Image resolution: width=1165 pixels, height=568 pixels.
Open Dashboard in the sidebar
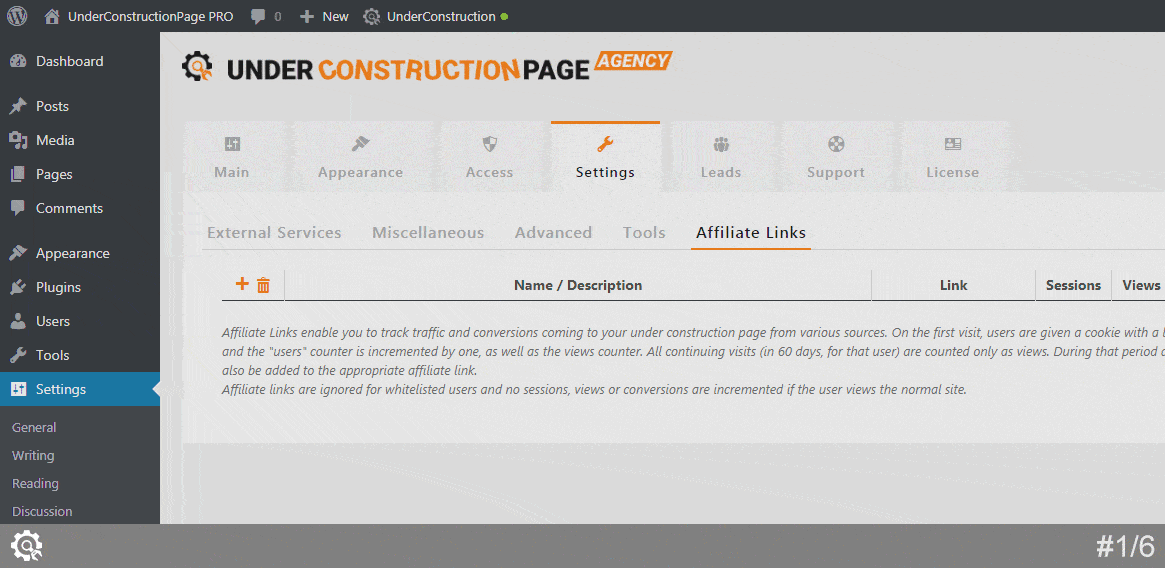(x=69, y=61)
